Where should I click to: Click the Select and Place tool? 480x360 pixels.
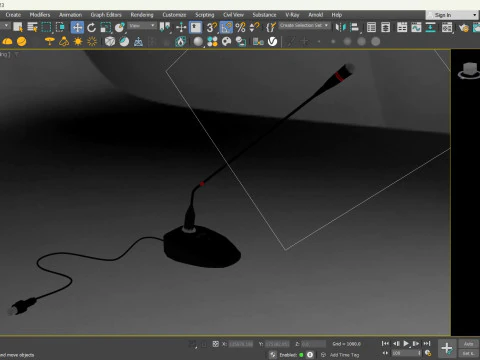coord(120,27)
